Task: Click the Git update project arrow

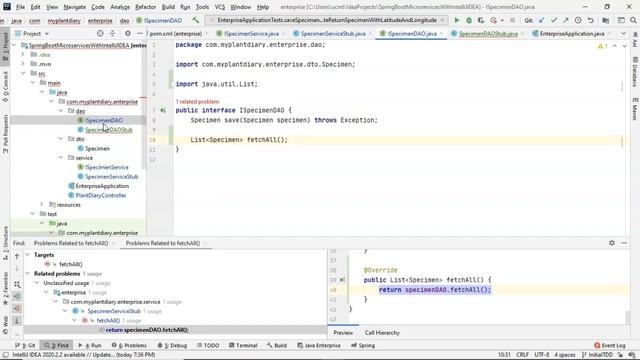Action: pos(542,20)
